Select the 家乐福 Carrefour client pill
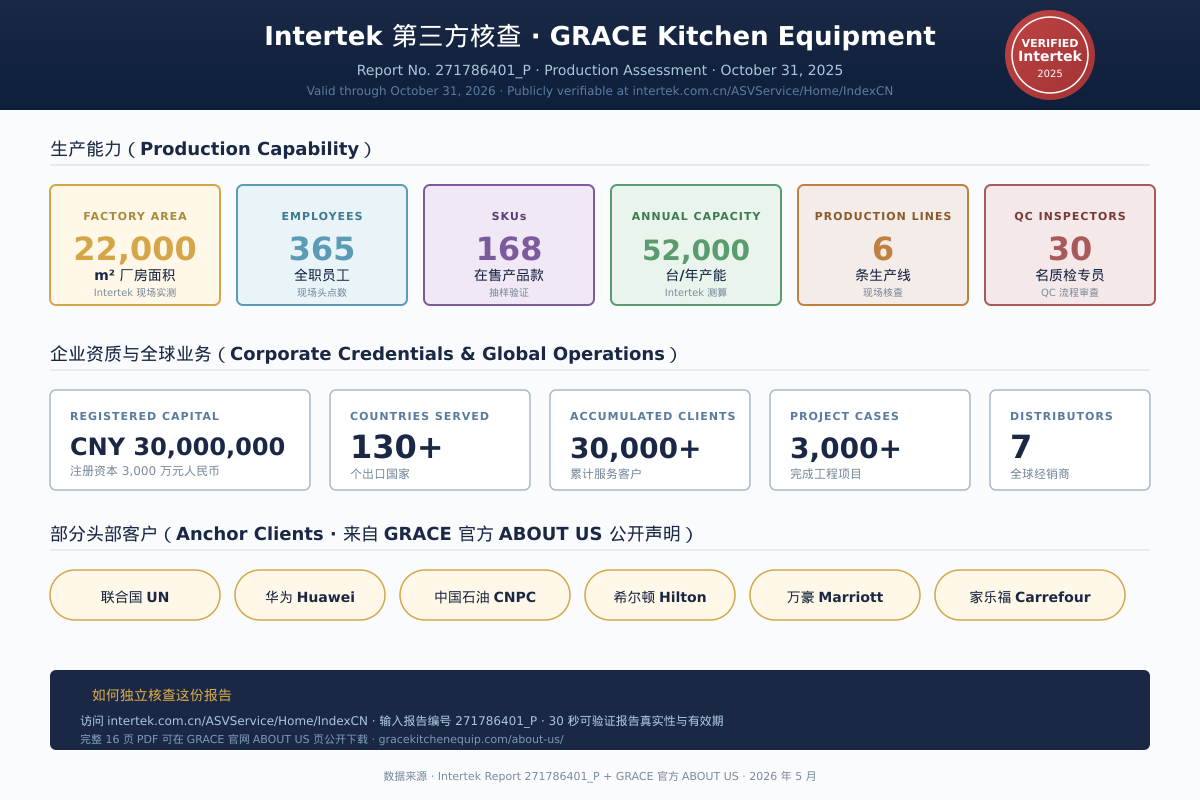1200x800 pixels. pyautogui.click(x=1030, y=595)
